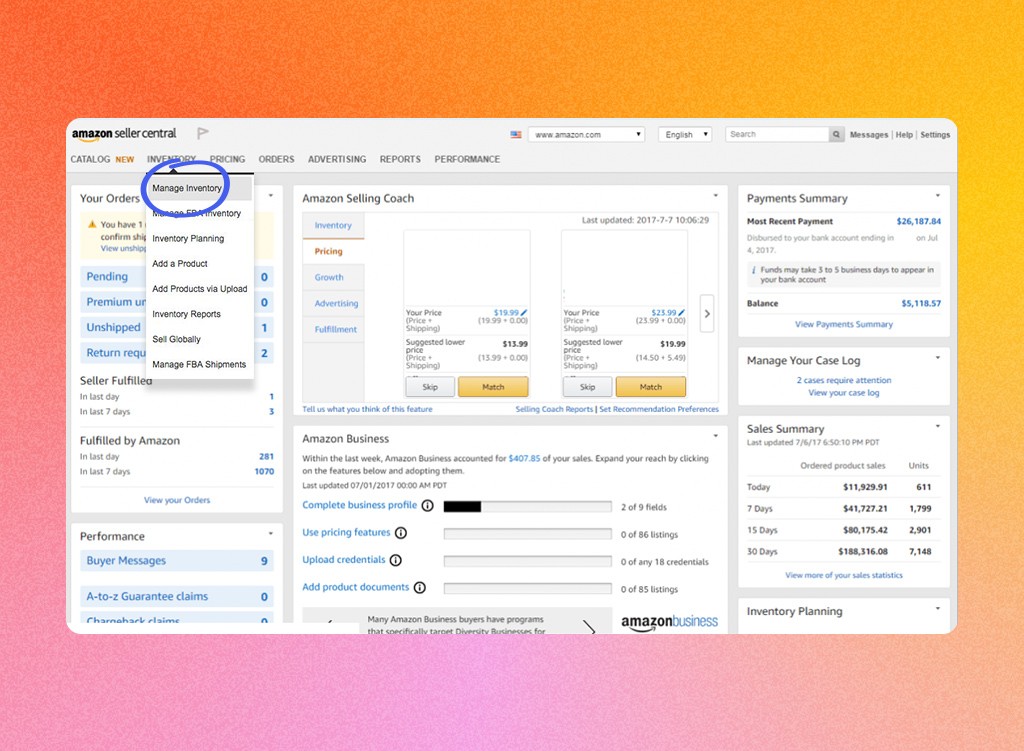The image size is (1024, 751).
Task: Click info icon beside Use pricing features
Action: tap(401, 533)
